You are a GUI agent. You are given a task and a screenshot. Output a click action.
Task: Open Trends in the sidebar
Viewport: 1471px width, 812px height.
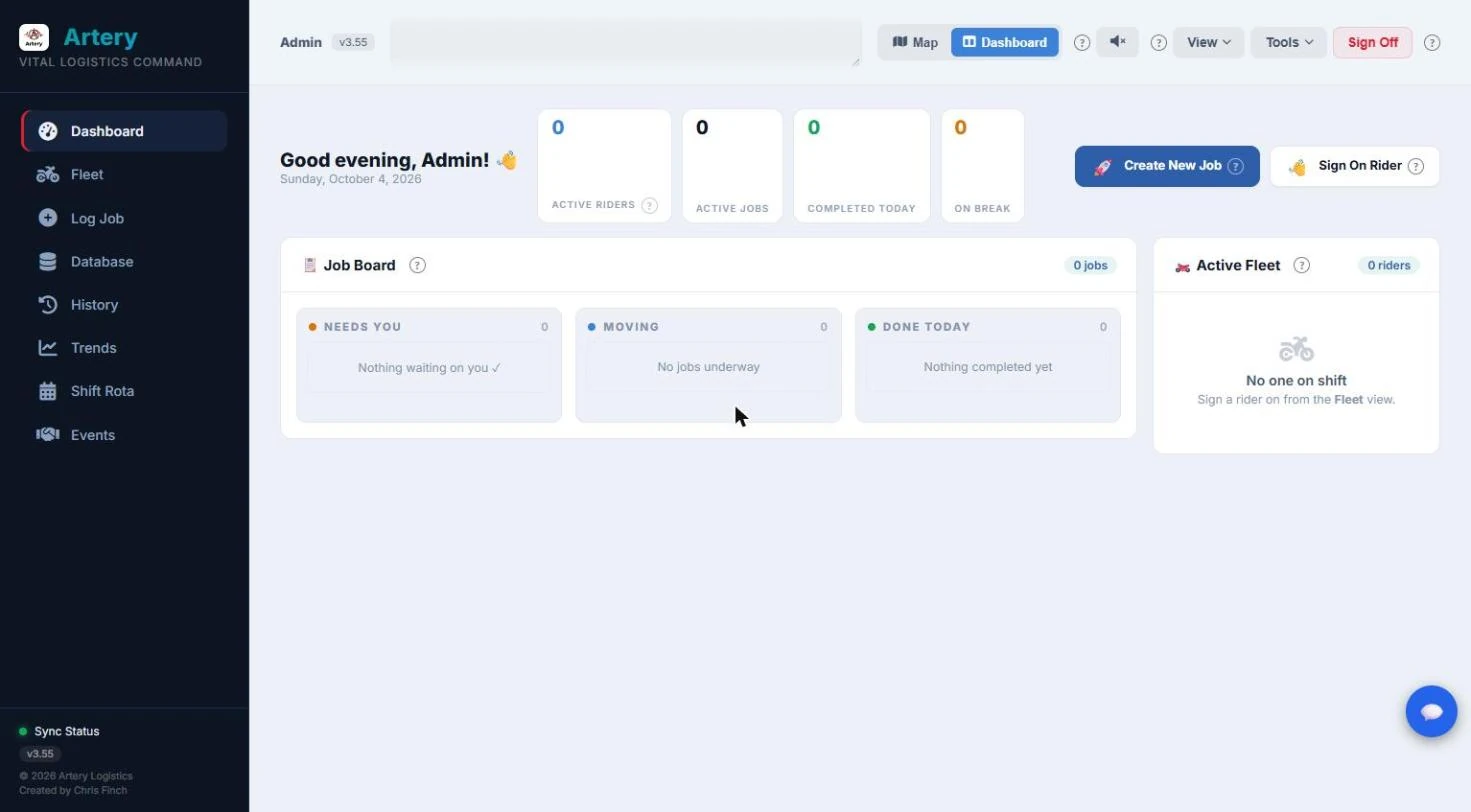coord(124,348)
